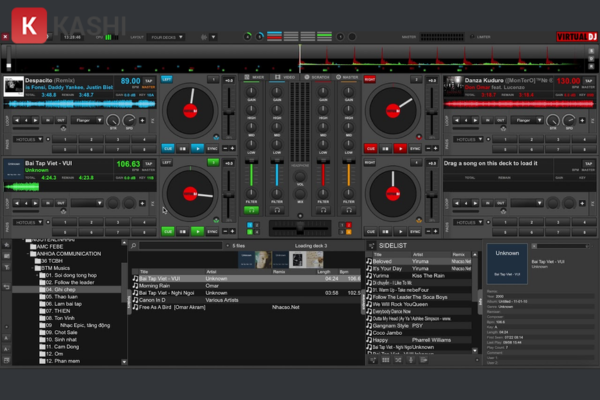The width and height of the screenshot is (600, 400).
Task: Switch to the SCRATCH tab
Action: coord(316,77)
